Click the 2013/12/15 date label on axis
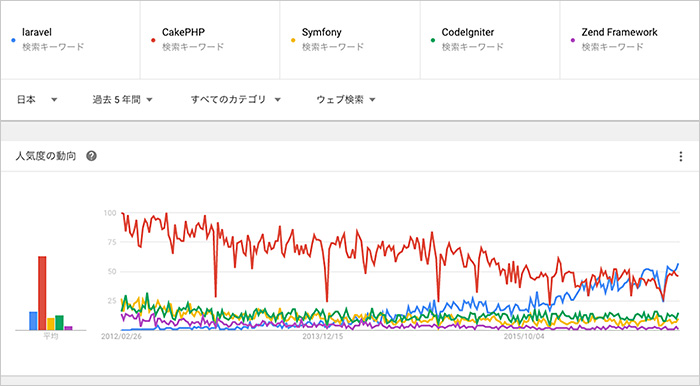 point(323,336)
